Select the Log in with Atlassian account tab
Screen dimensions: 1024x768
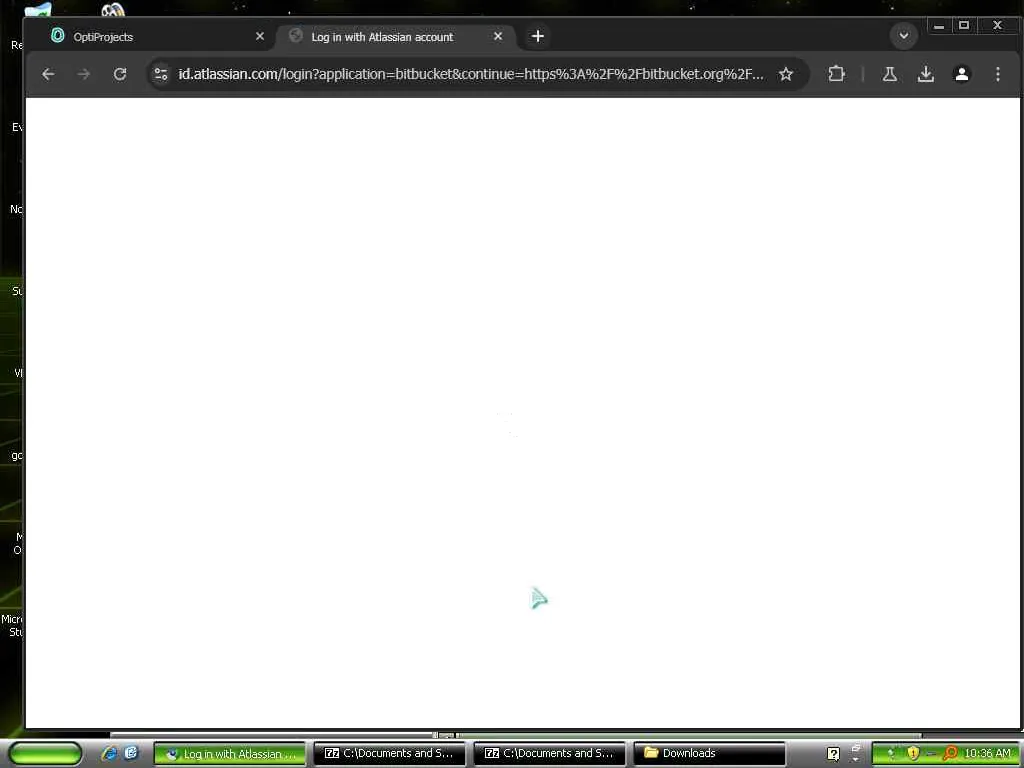coord(394,37)
